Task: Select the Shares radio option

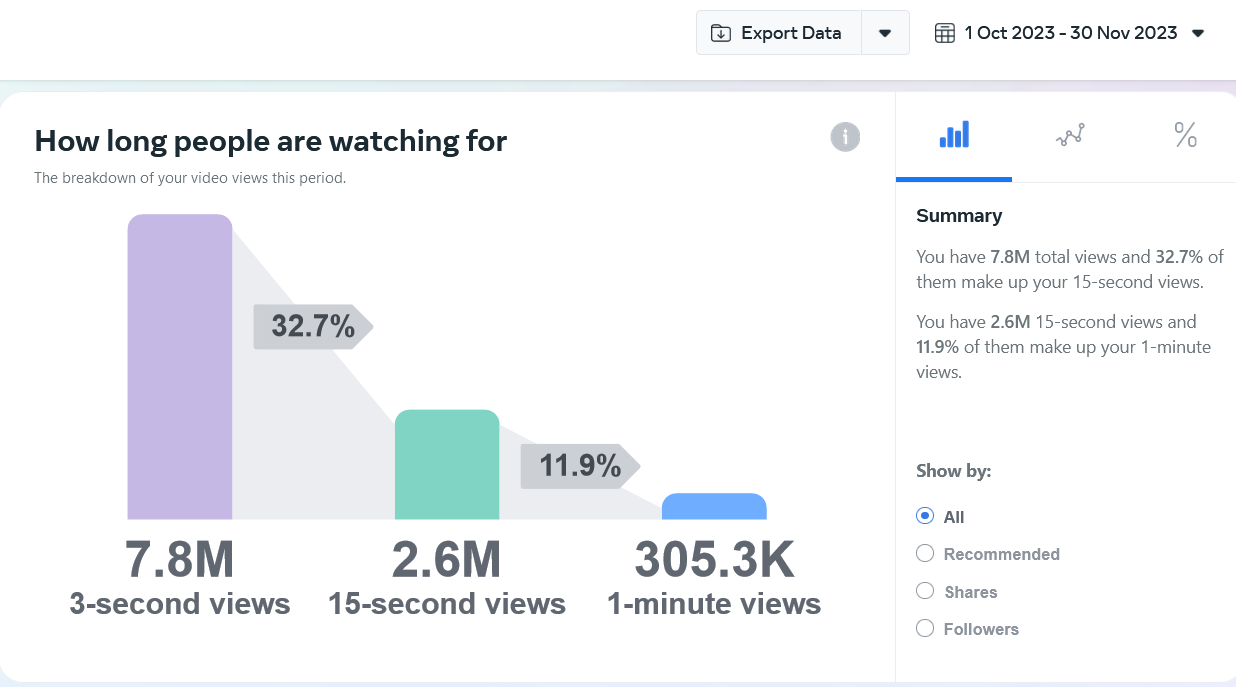Action: tap(925, 592)
